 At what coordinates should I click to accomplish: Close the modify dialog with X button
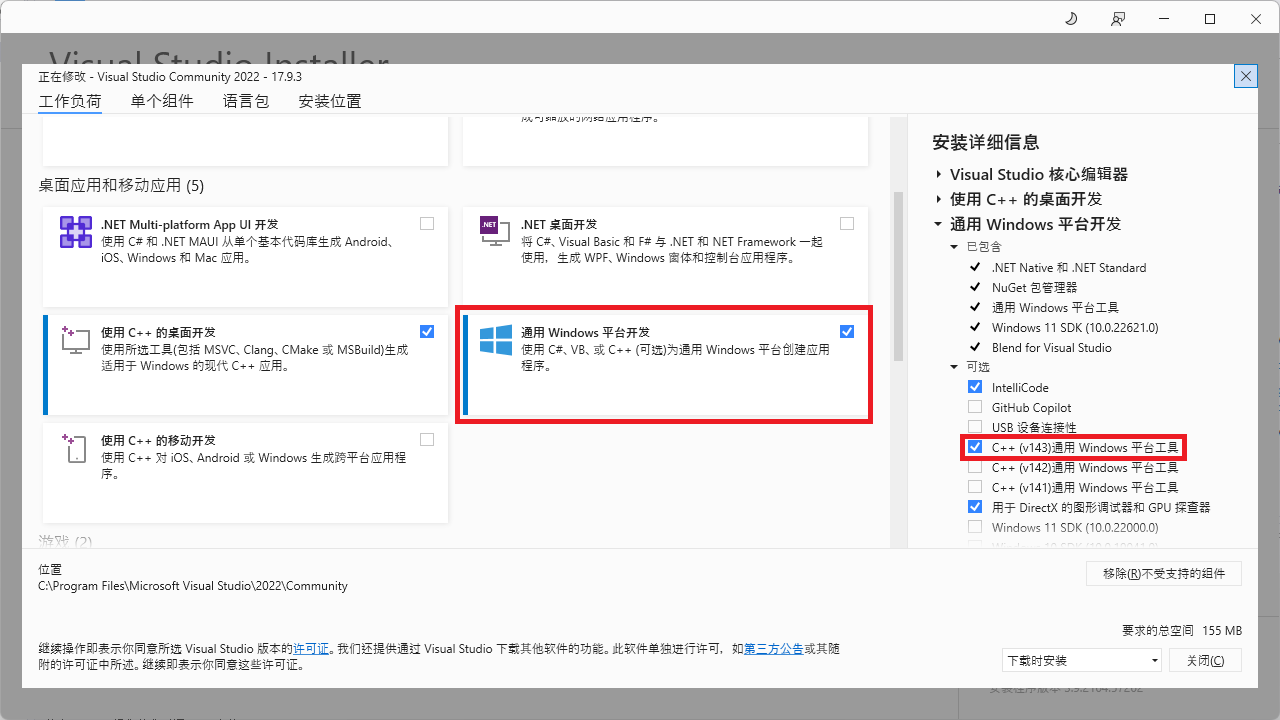[x=1246, y=76]
